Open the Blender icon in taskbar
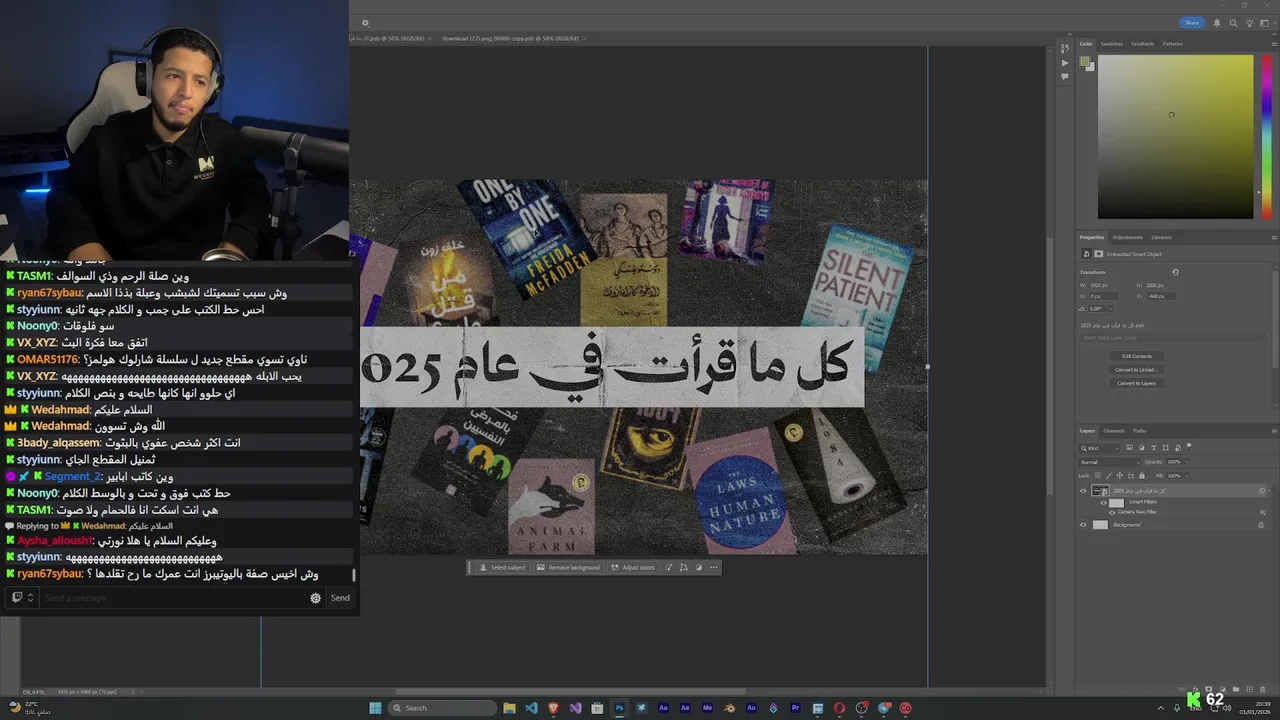 (x=730, y=708)
